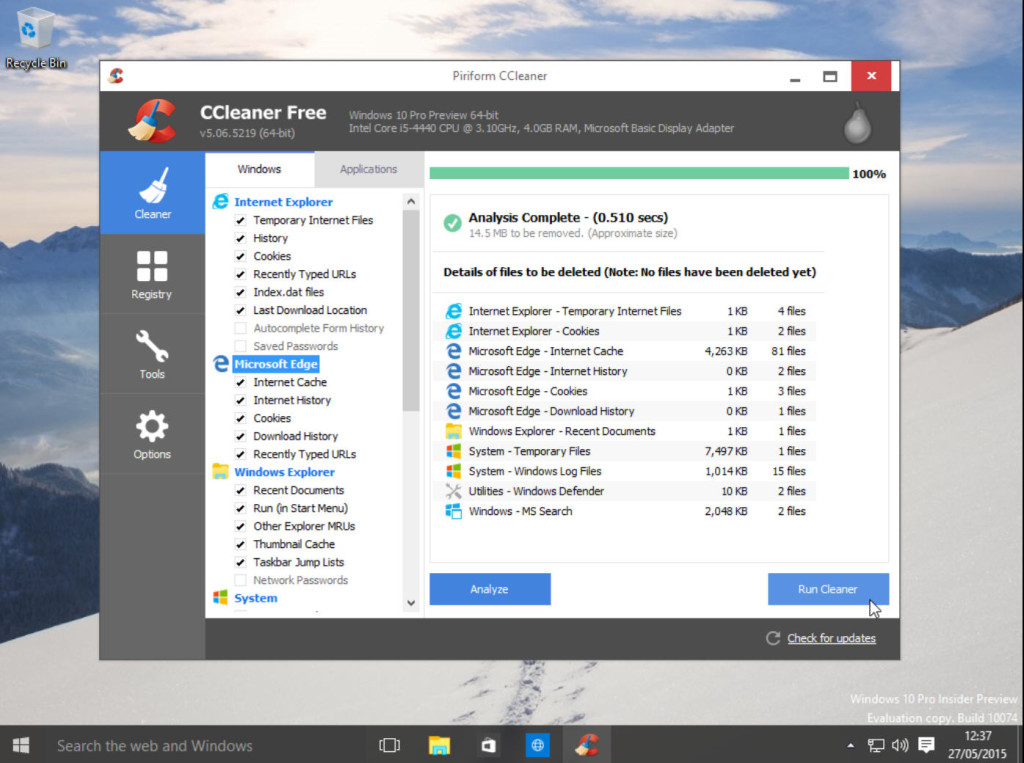Open the Options gear section
The width and height of the screenshot is (1024, 763).
152,426
